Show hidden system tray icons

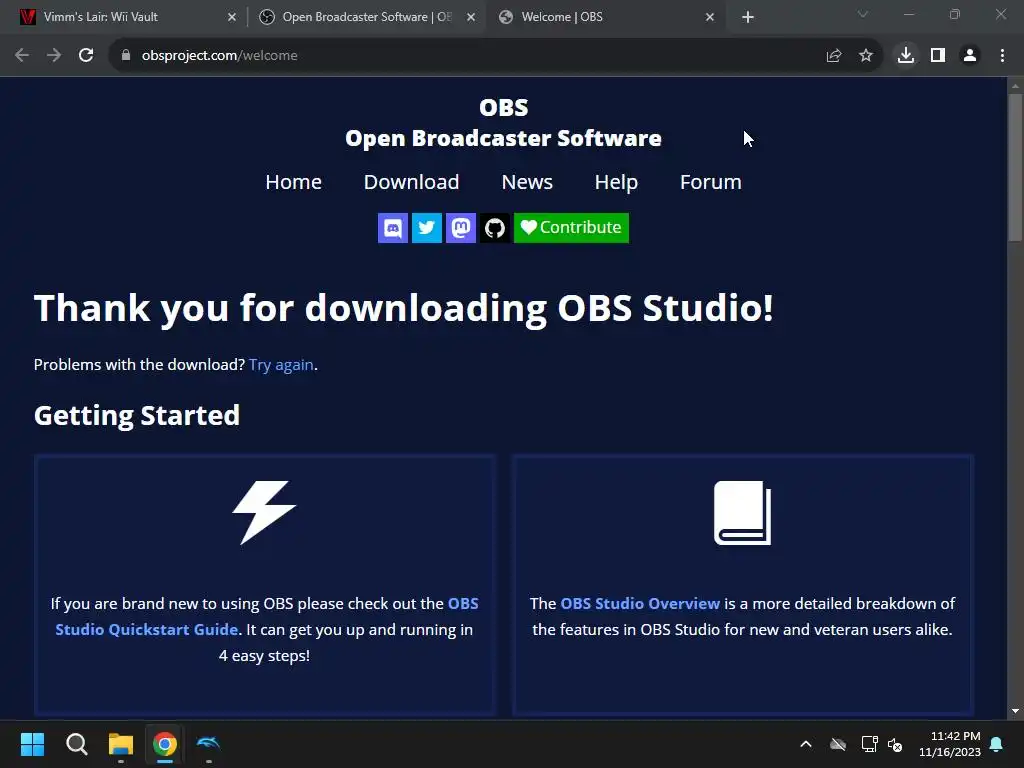coord(806,744)
